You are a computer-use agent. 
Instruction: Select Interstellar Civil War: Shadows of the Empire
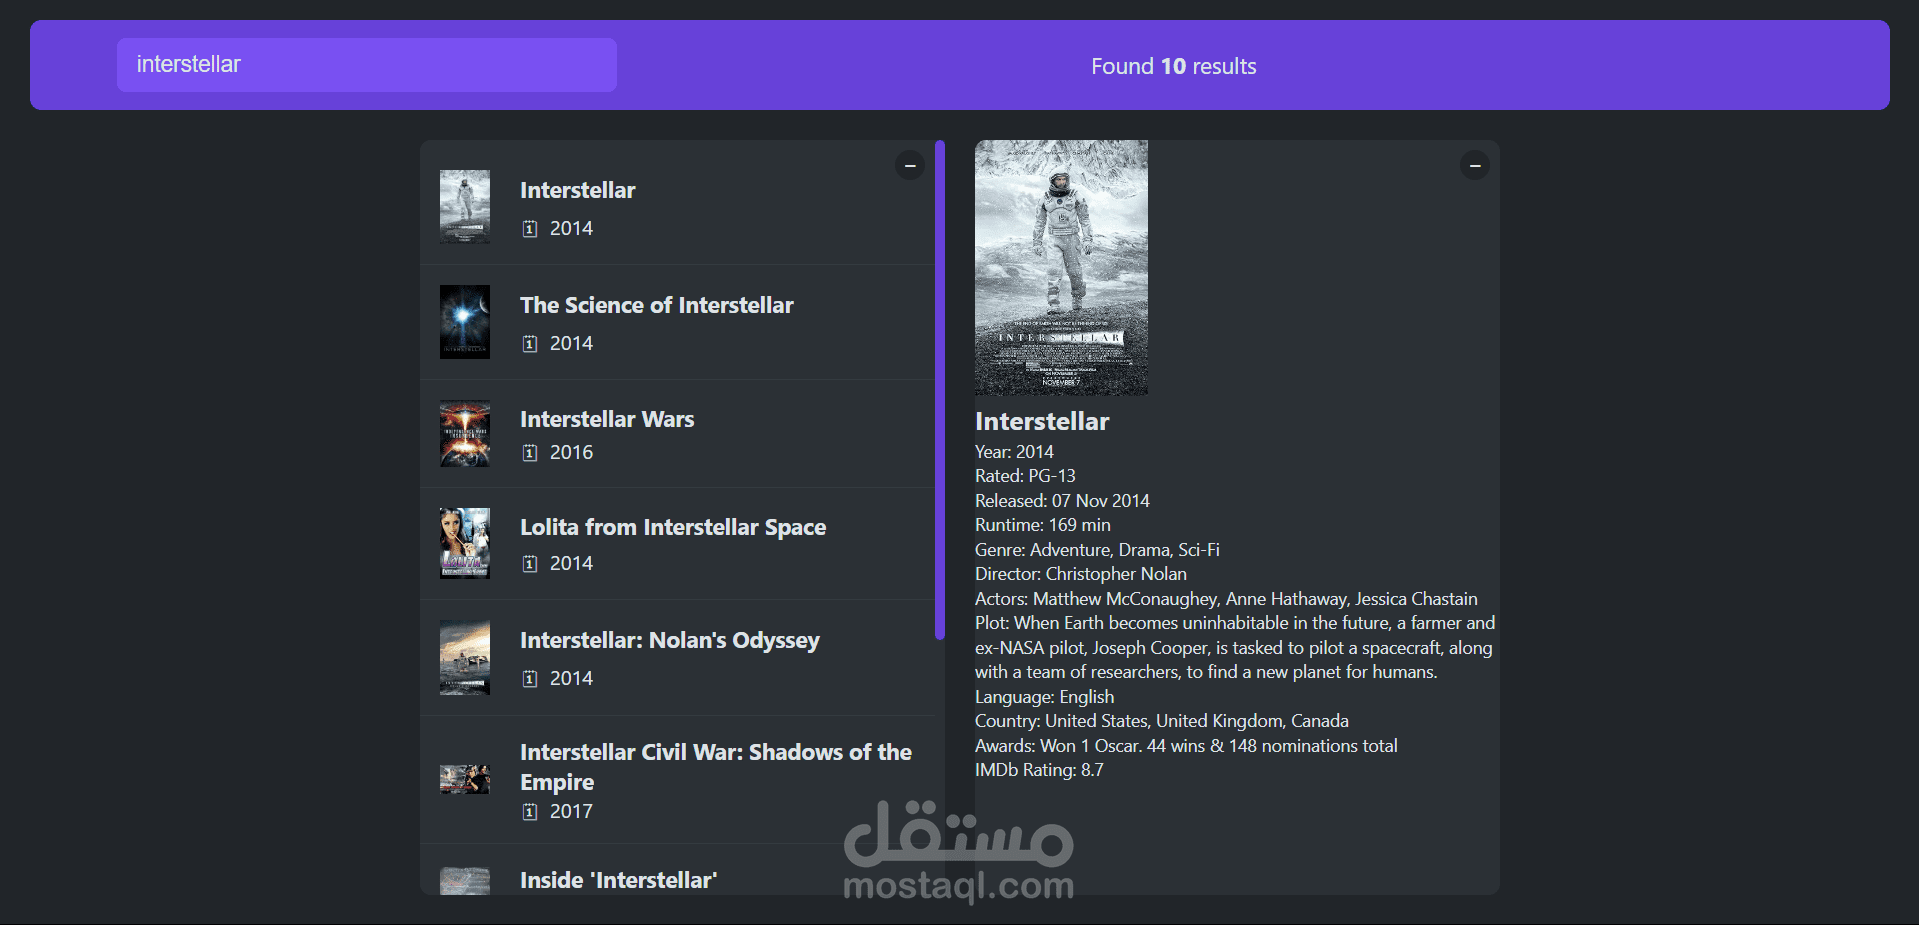tap(678, 779)
